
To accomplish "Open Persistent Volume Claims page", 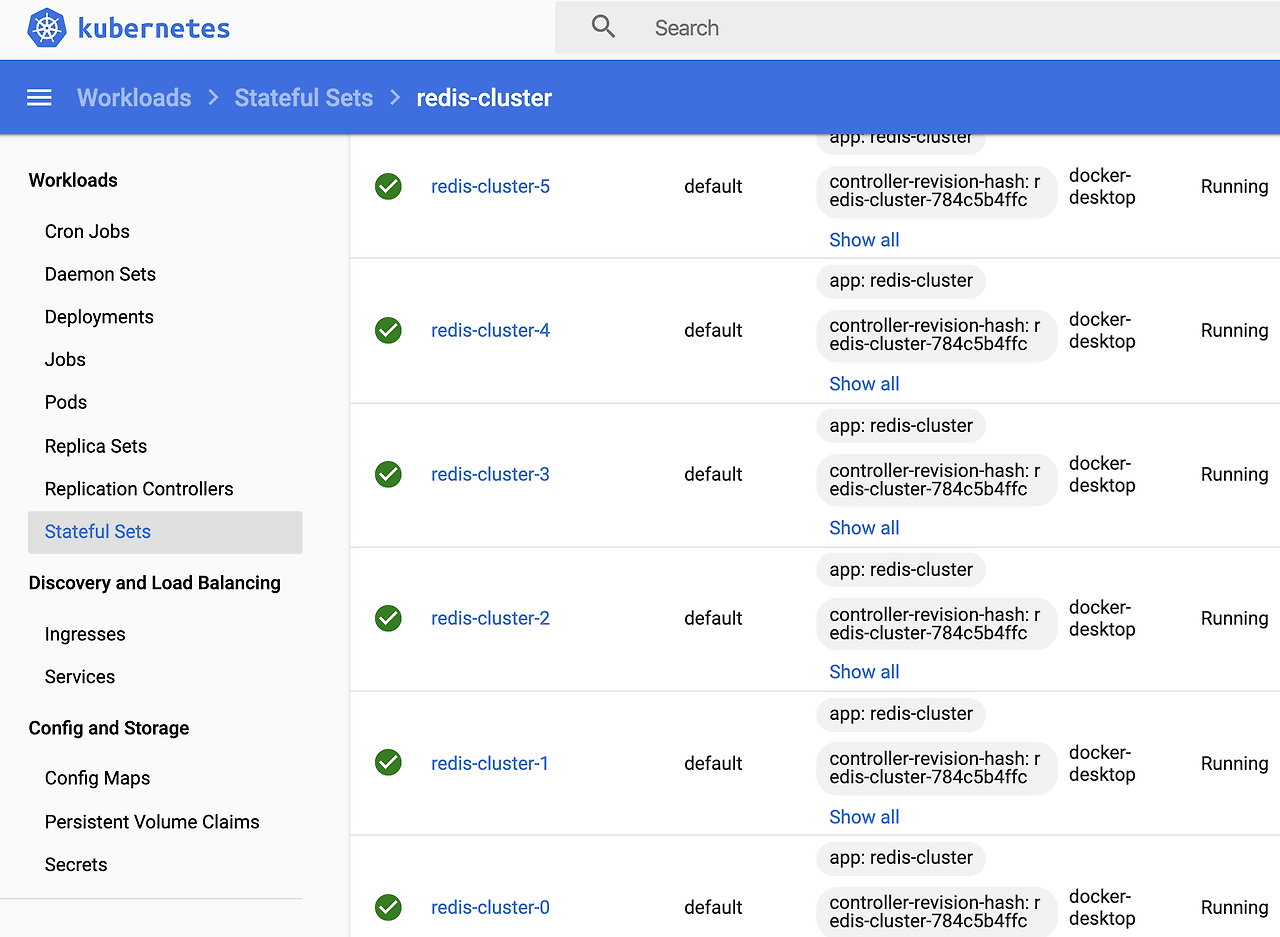I will (x=152, y=822).
